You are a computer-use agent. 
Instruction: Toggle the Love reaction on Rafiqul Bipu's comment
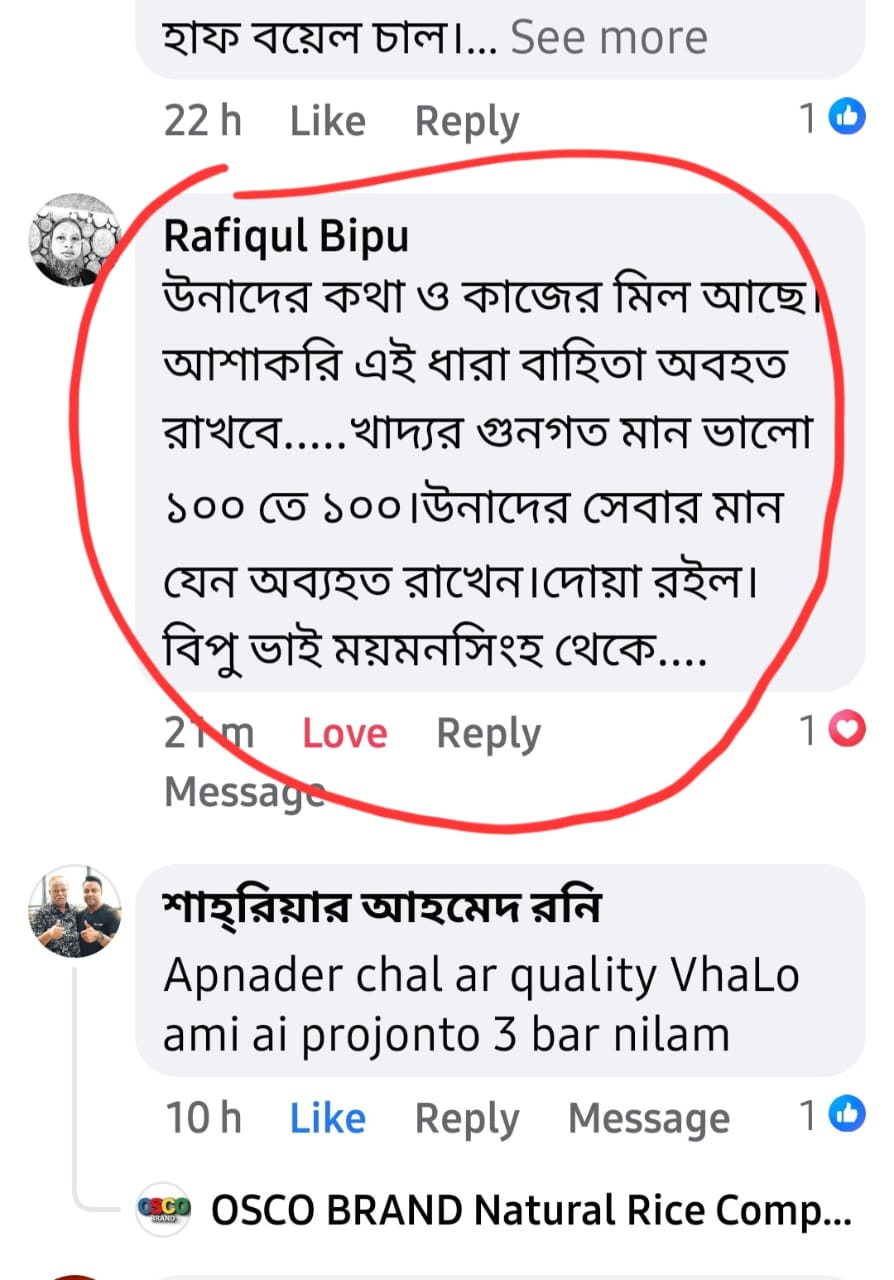pyautogui.click(x=344, y=734)
